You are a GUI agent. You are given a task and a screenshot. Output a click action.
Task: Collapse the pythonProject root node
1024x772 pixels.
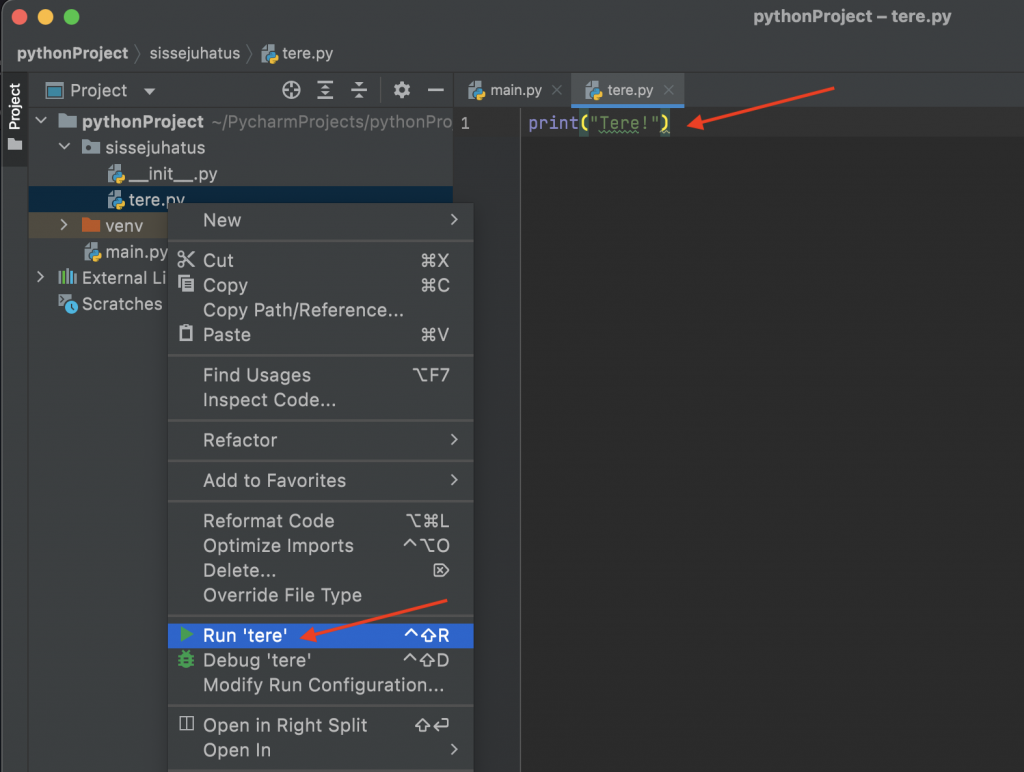click(41, 121)
